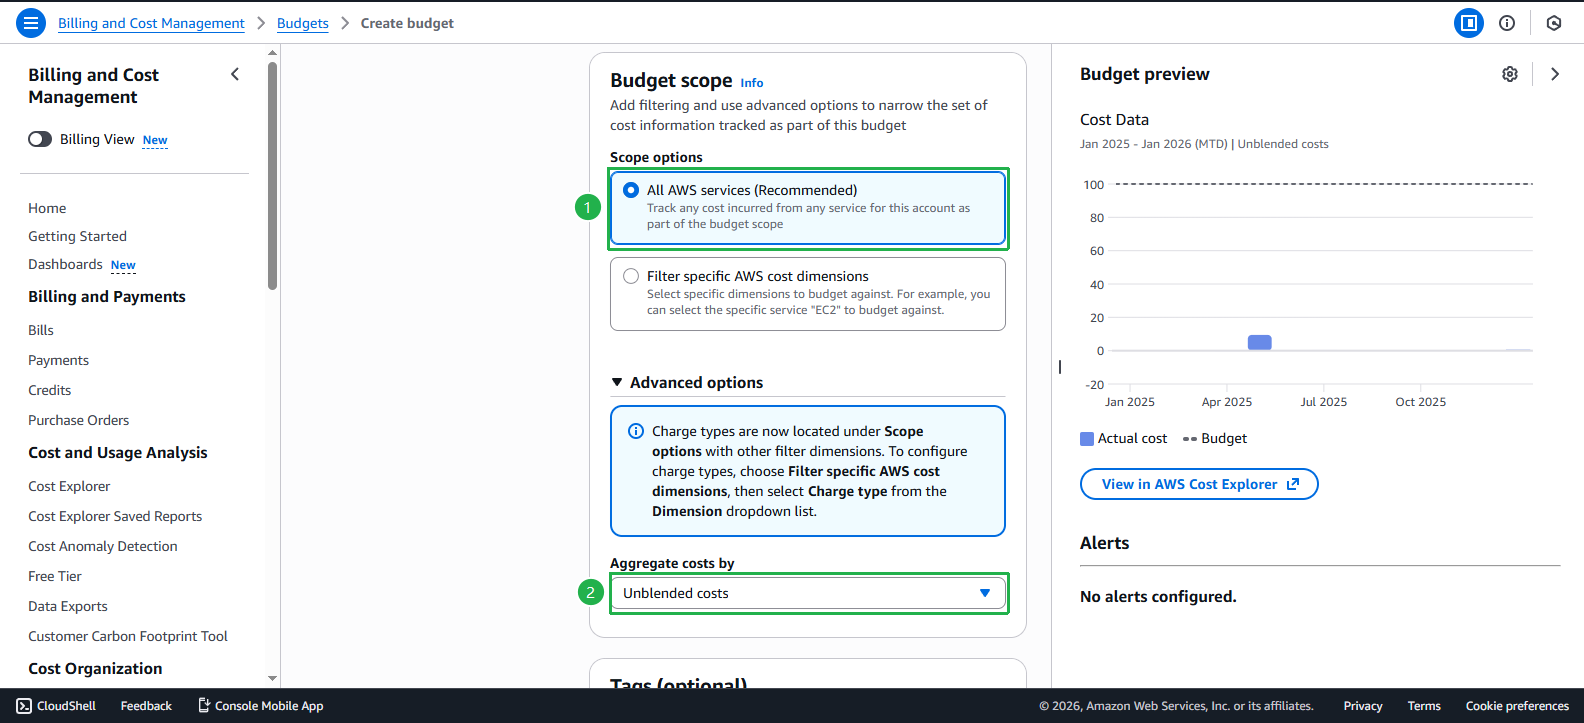Open the Budget scope Info link
The image size is (1584, 723).
tap(752, 83)
